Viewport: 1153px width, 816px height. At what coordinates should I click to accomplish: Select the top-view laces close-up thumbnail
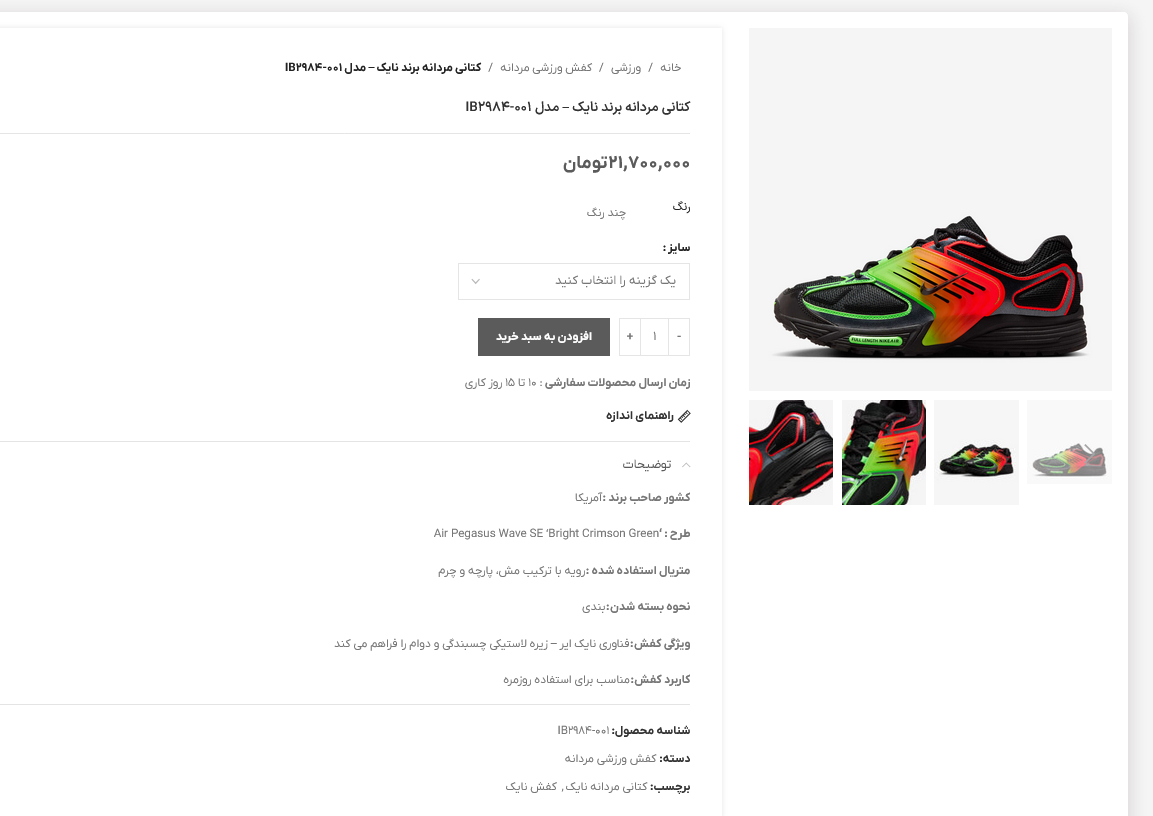[x=884, y=452]
